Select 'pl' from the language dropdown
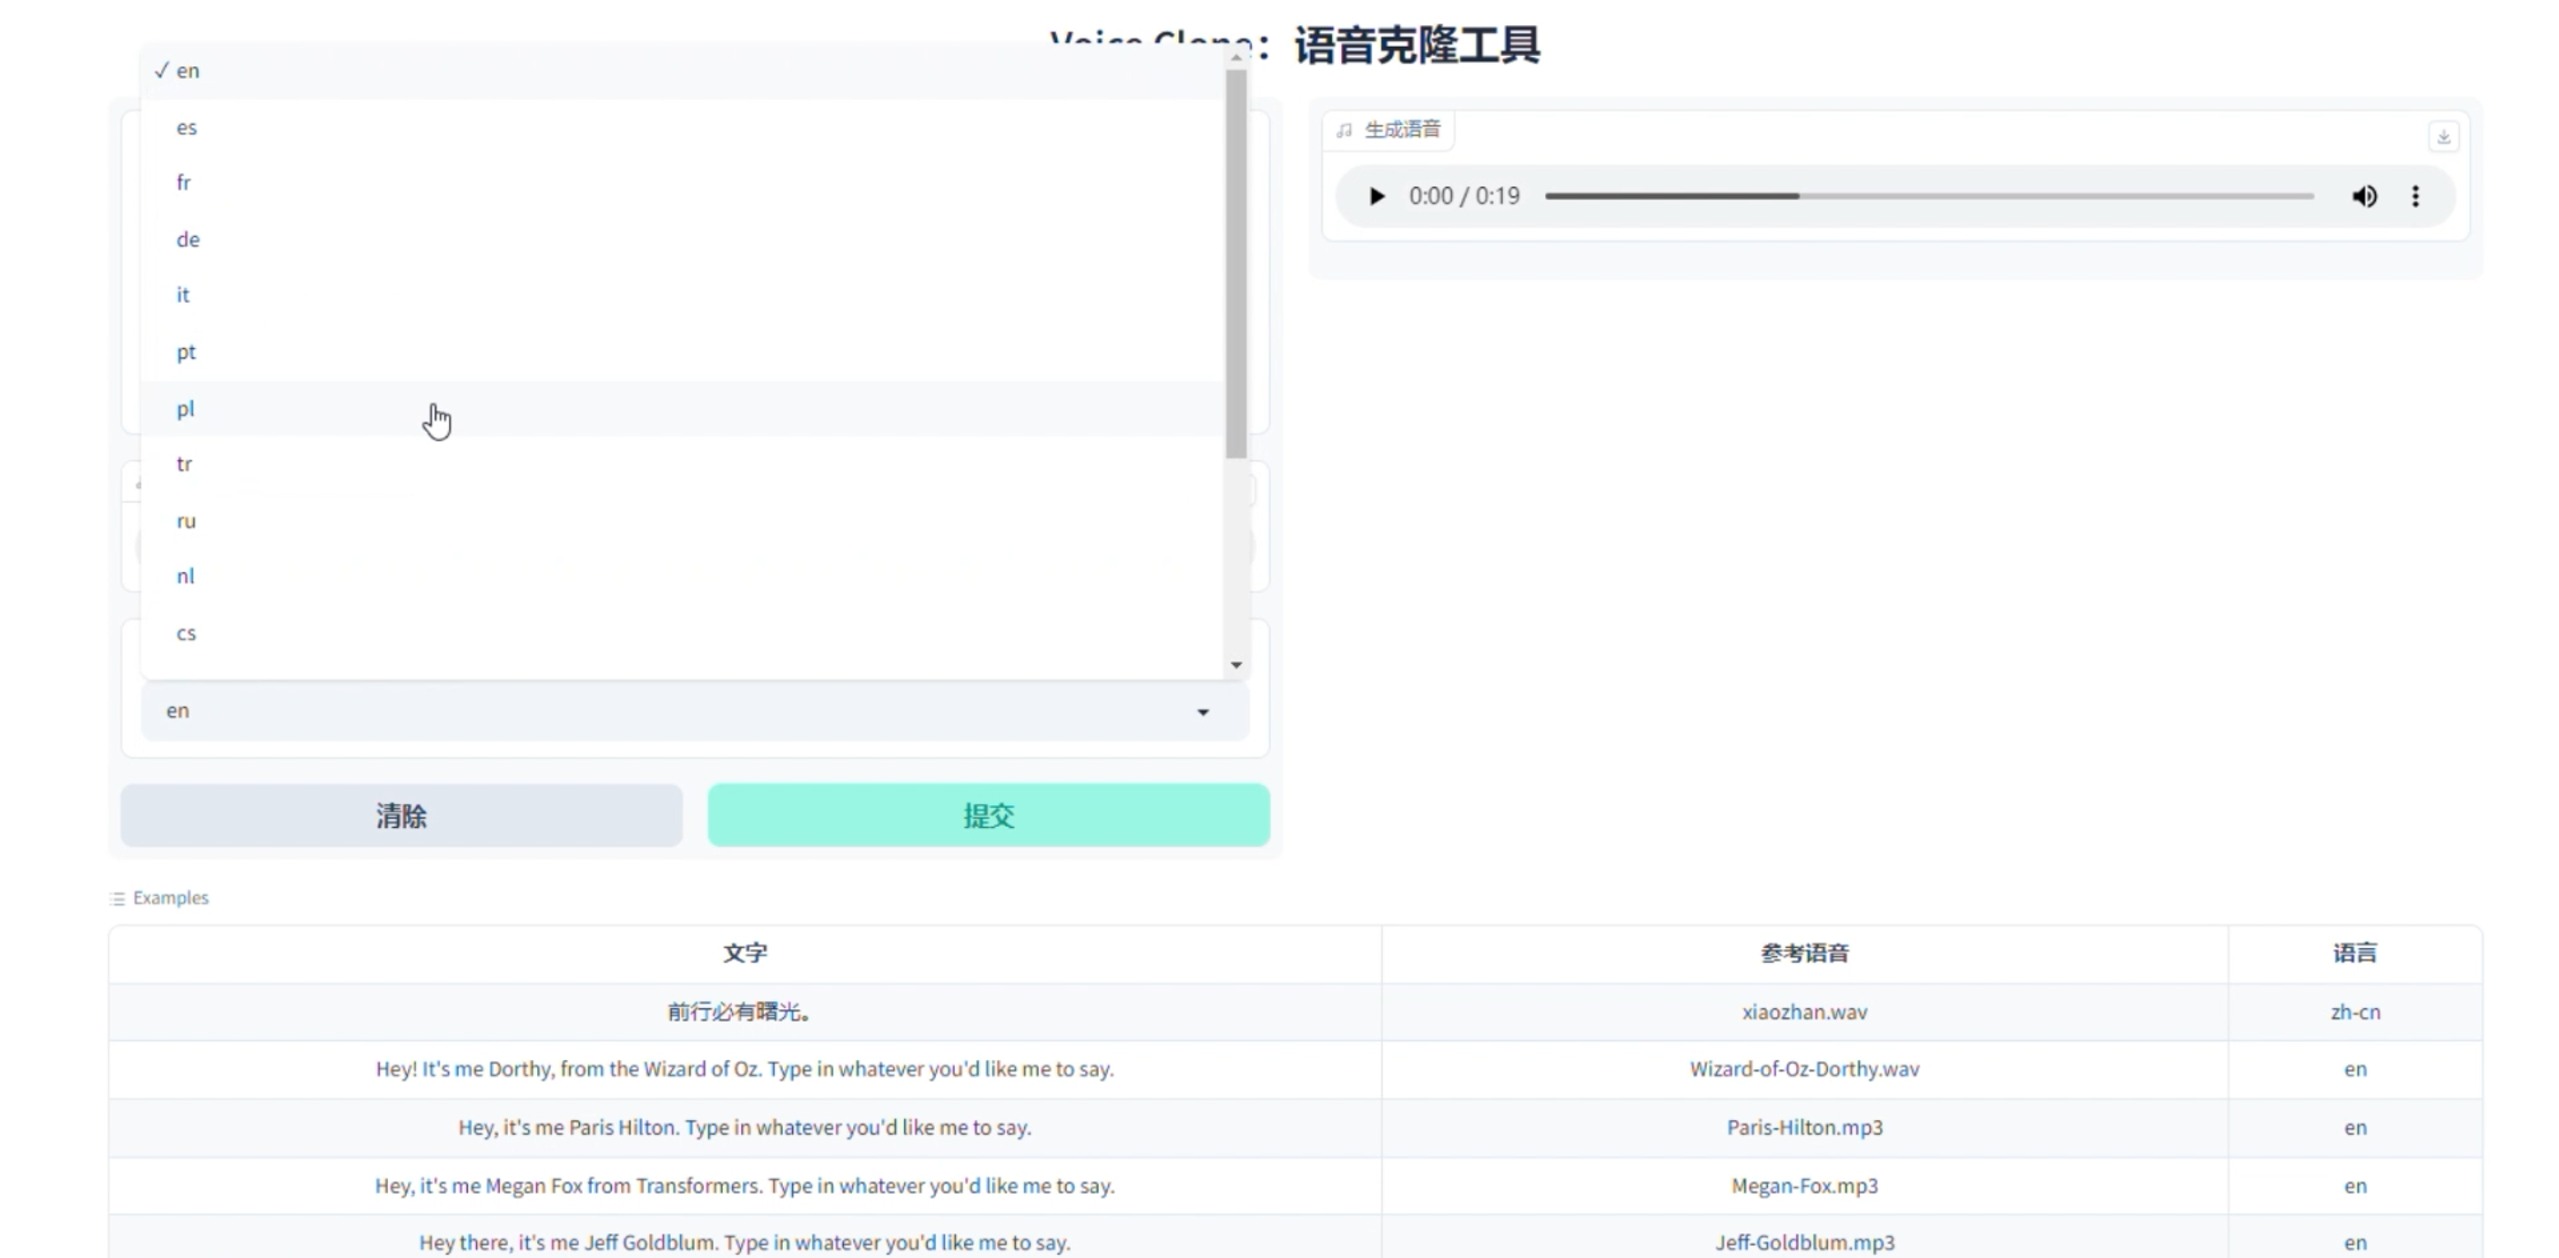The width and height of the screenshot is (2559, 1258). click(x=186, y=409)
